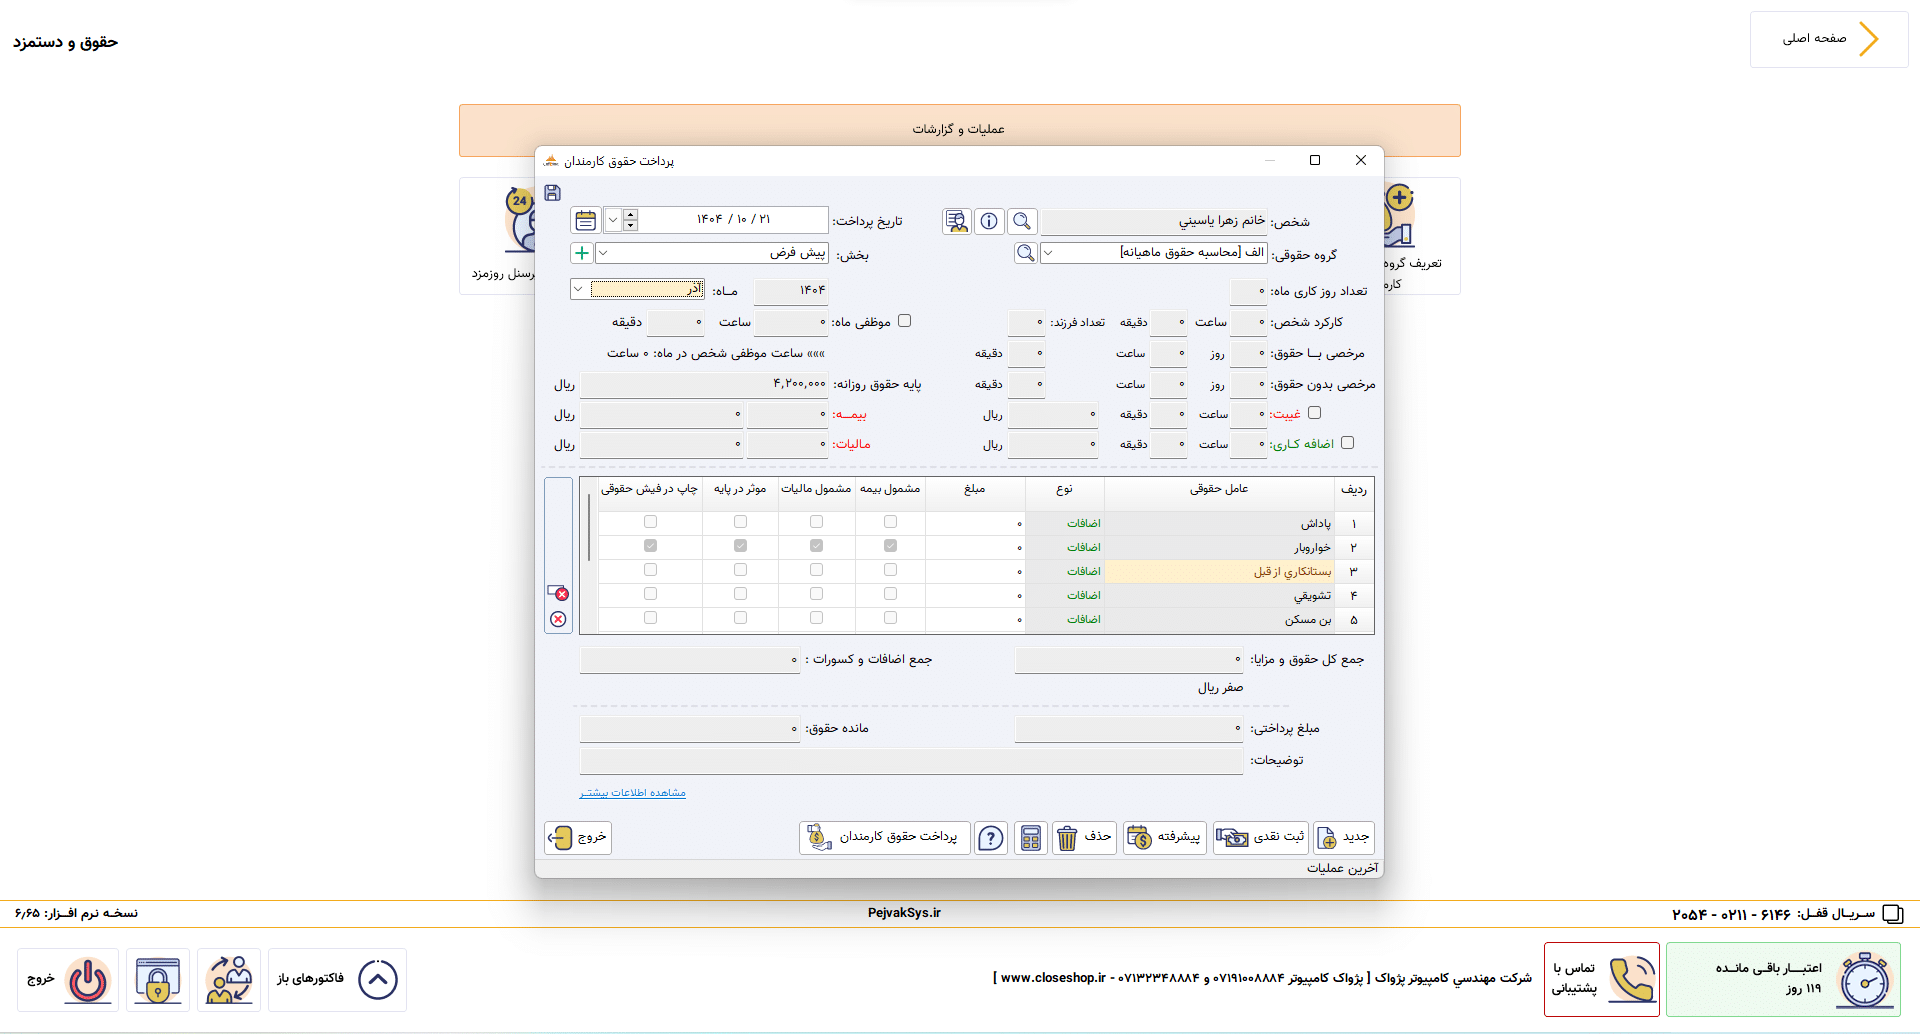
Task: Open the person details card icon
Action: point(956,221)
